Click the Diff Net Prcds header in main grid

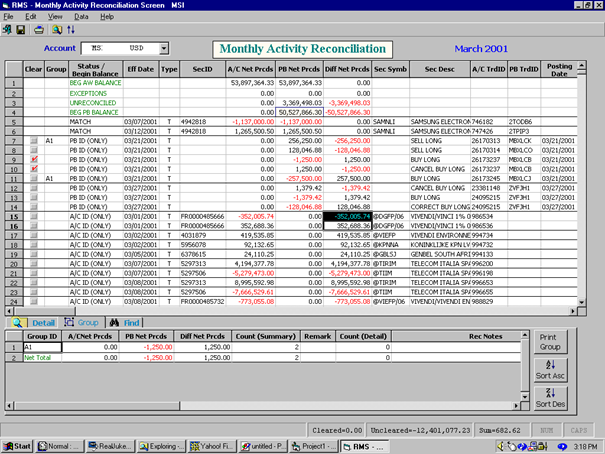click(347, 69)
